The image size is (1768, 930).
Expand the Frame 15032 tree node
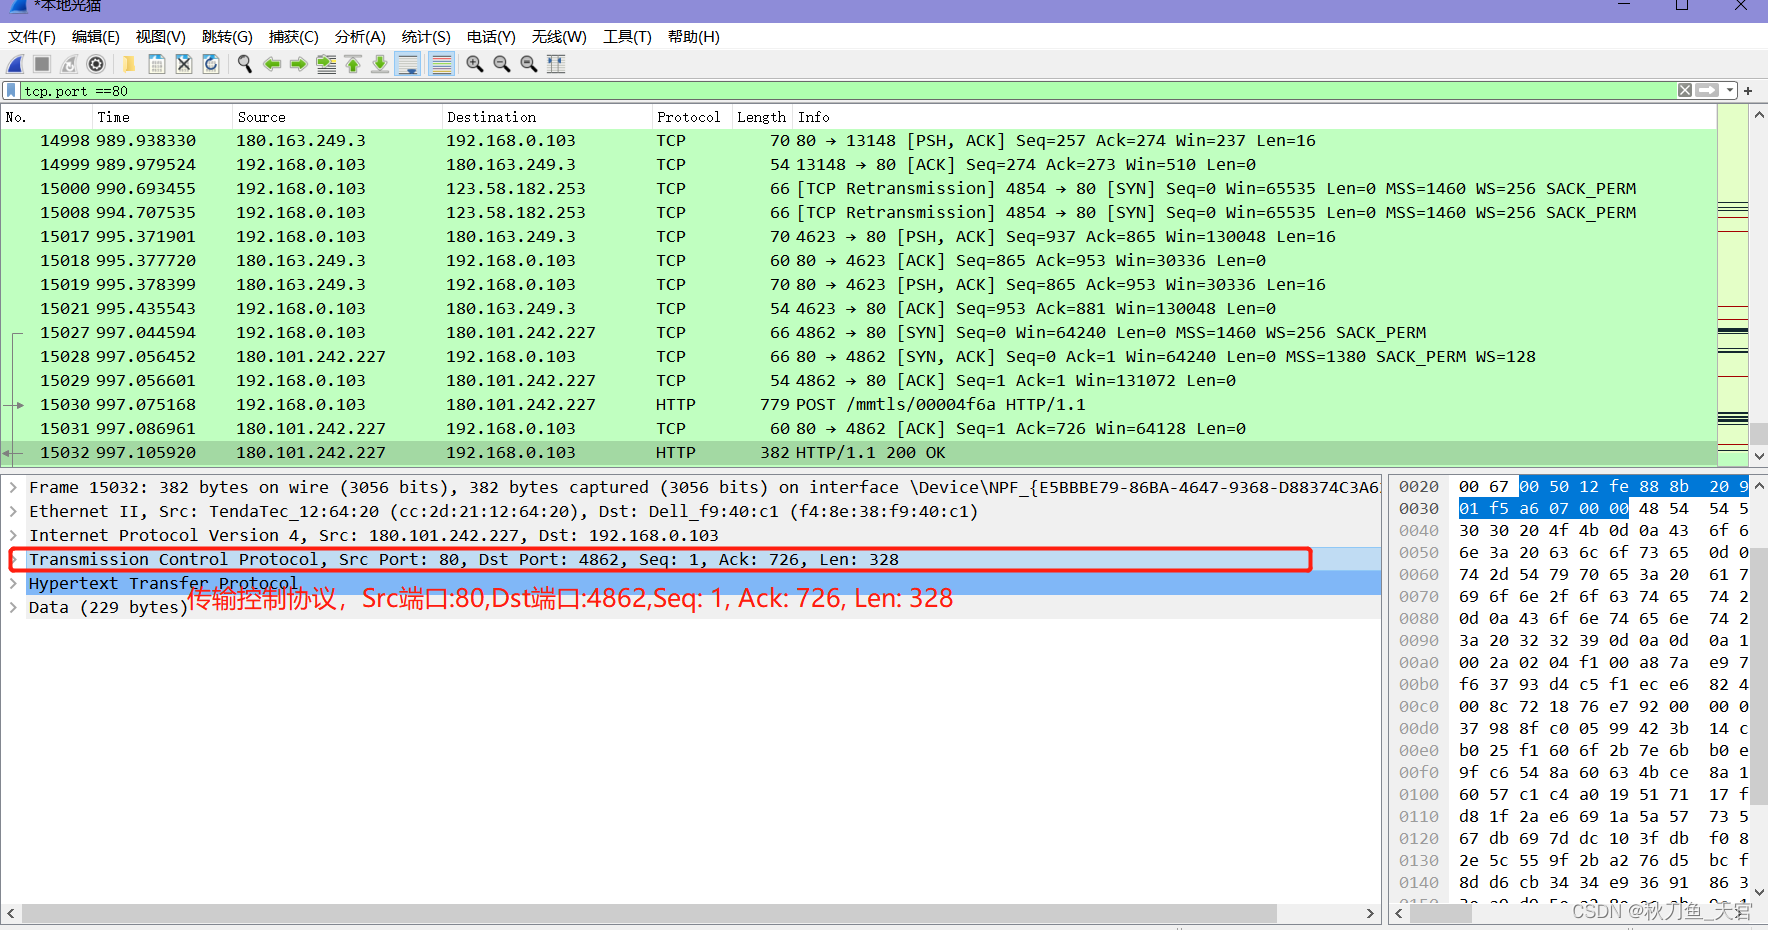[x=13, y=487]
